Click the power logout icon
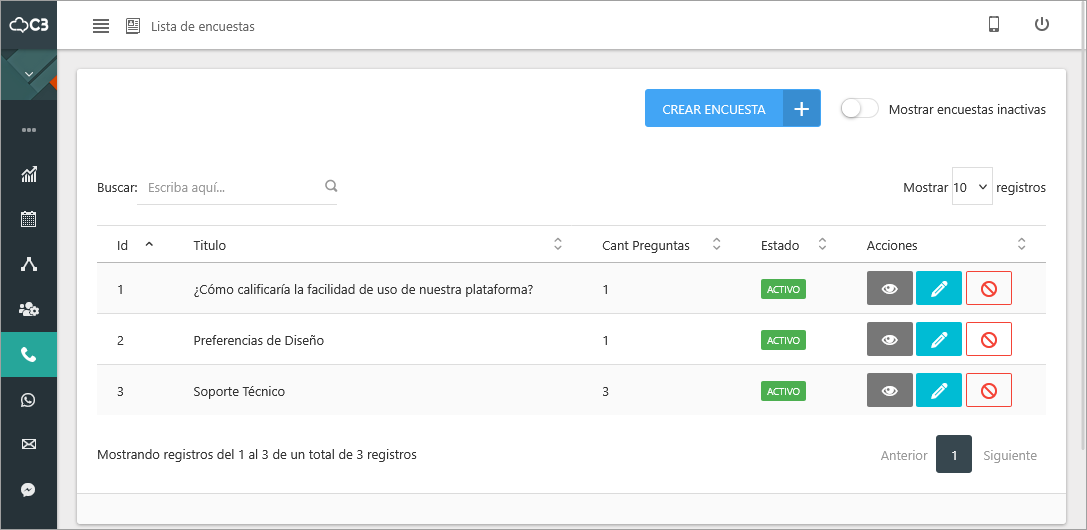 point(1042,25)
